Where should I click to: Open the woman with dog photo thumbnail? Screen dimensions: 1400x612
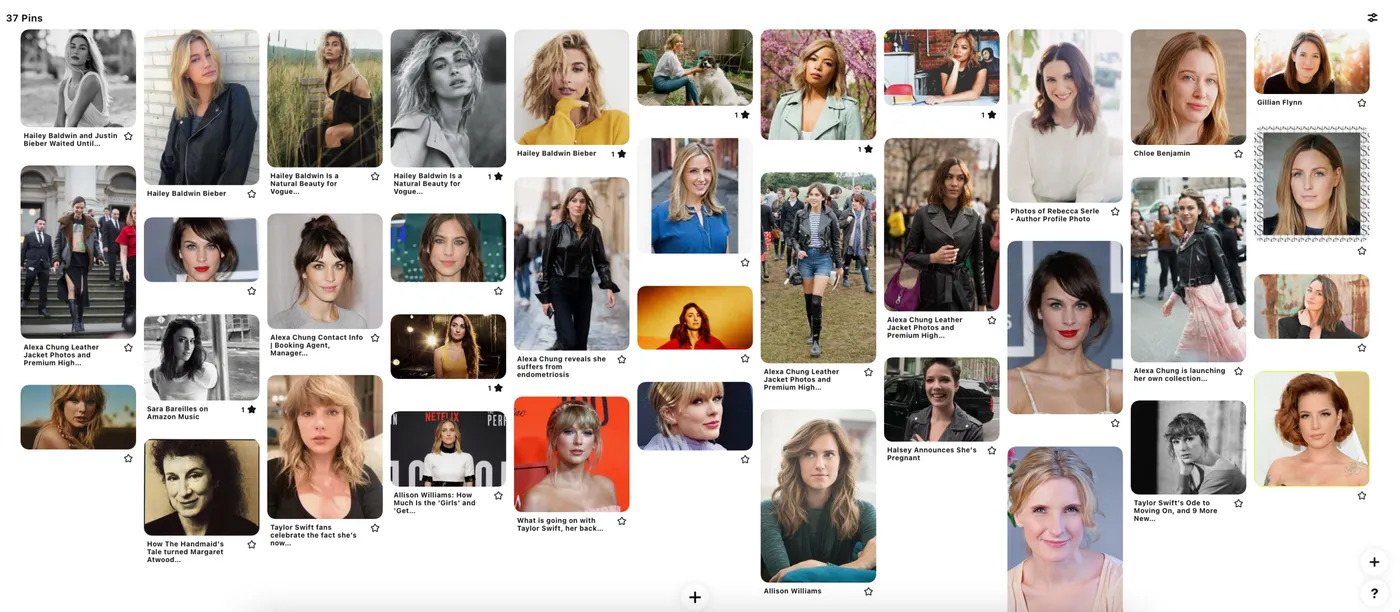tap(695, 67)
